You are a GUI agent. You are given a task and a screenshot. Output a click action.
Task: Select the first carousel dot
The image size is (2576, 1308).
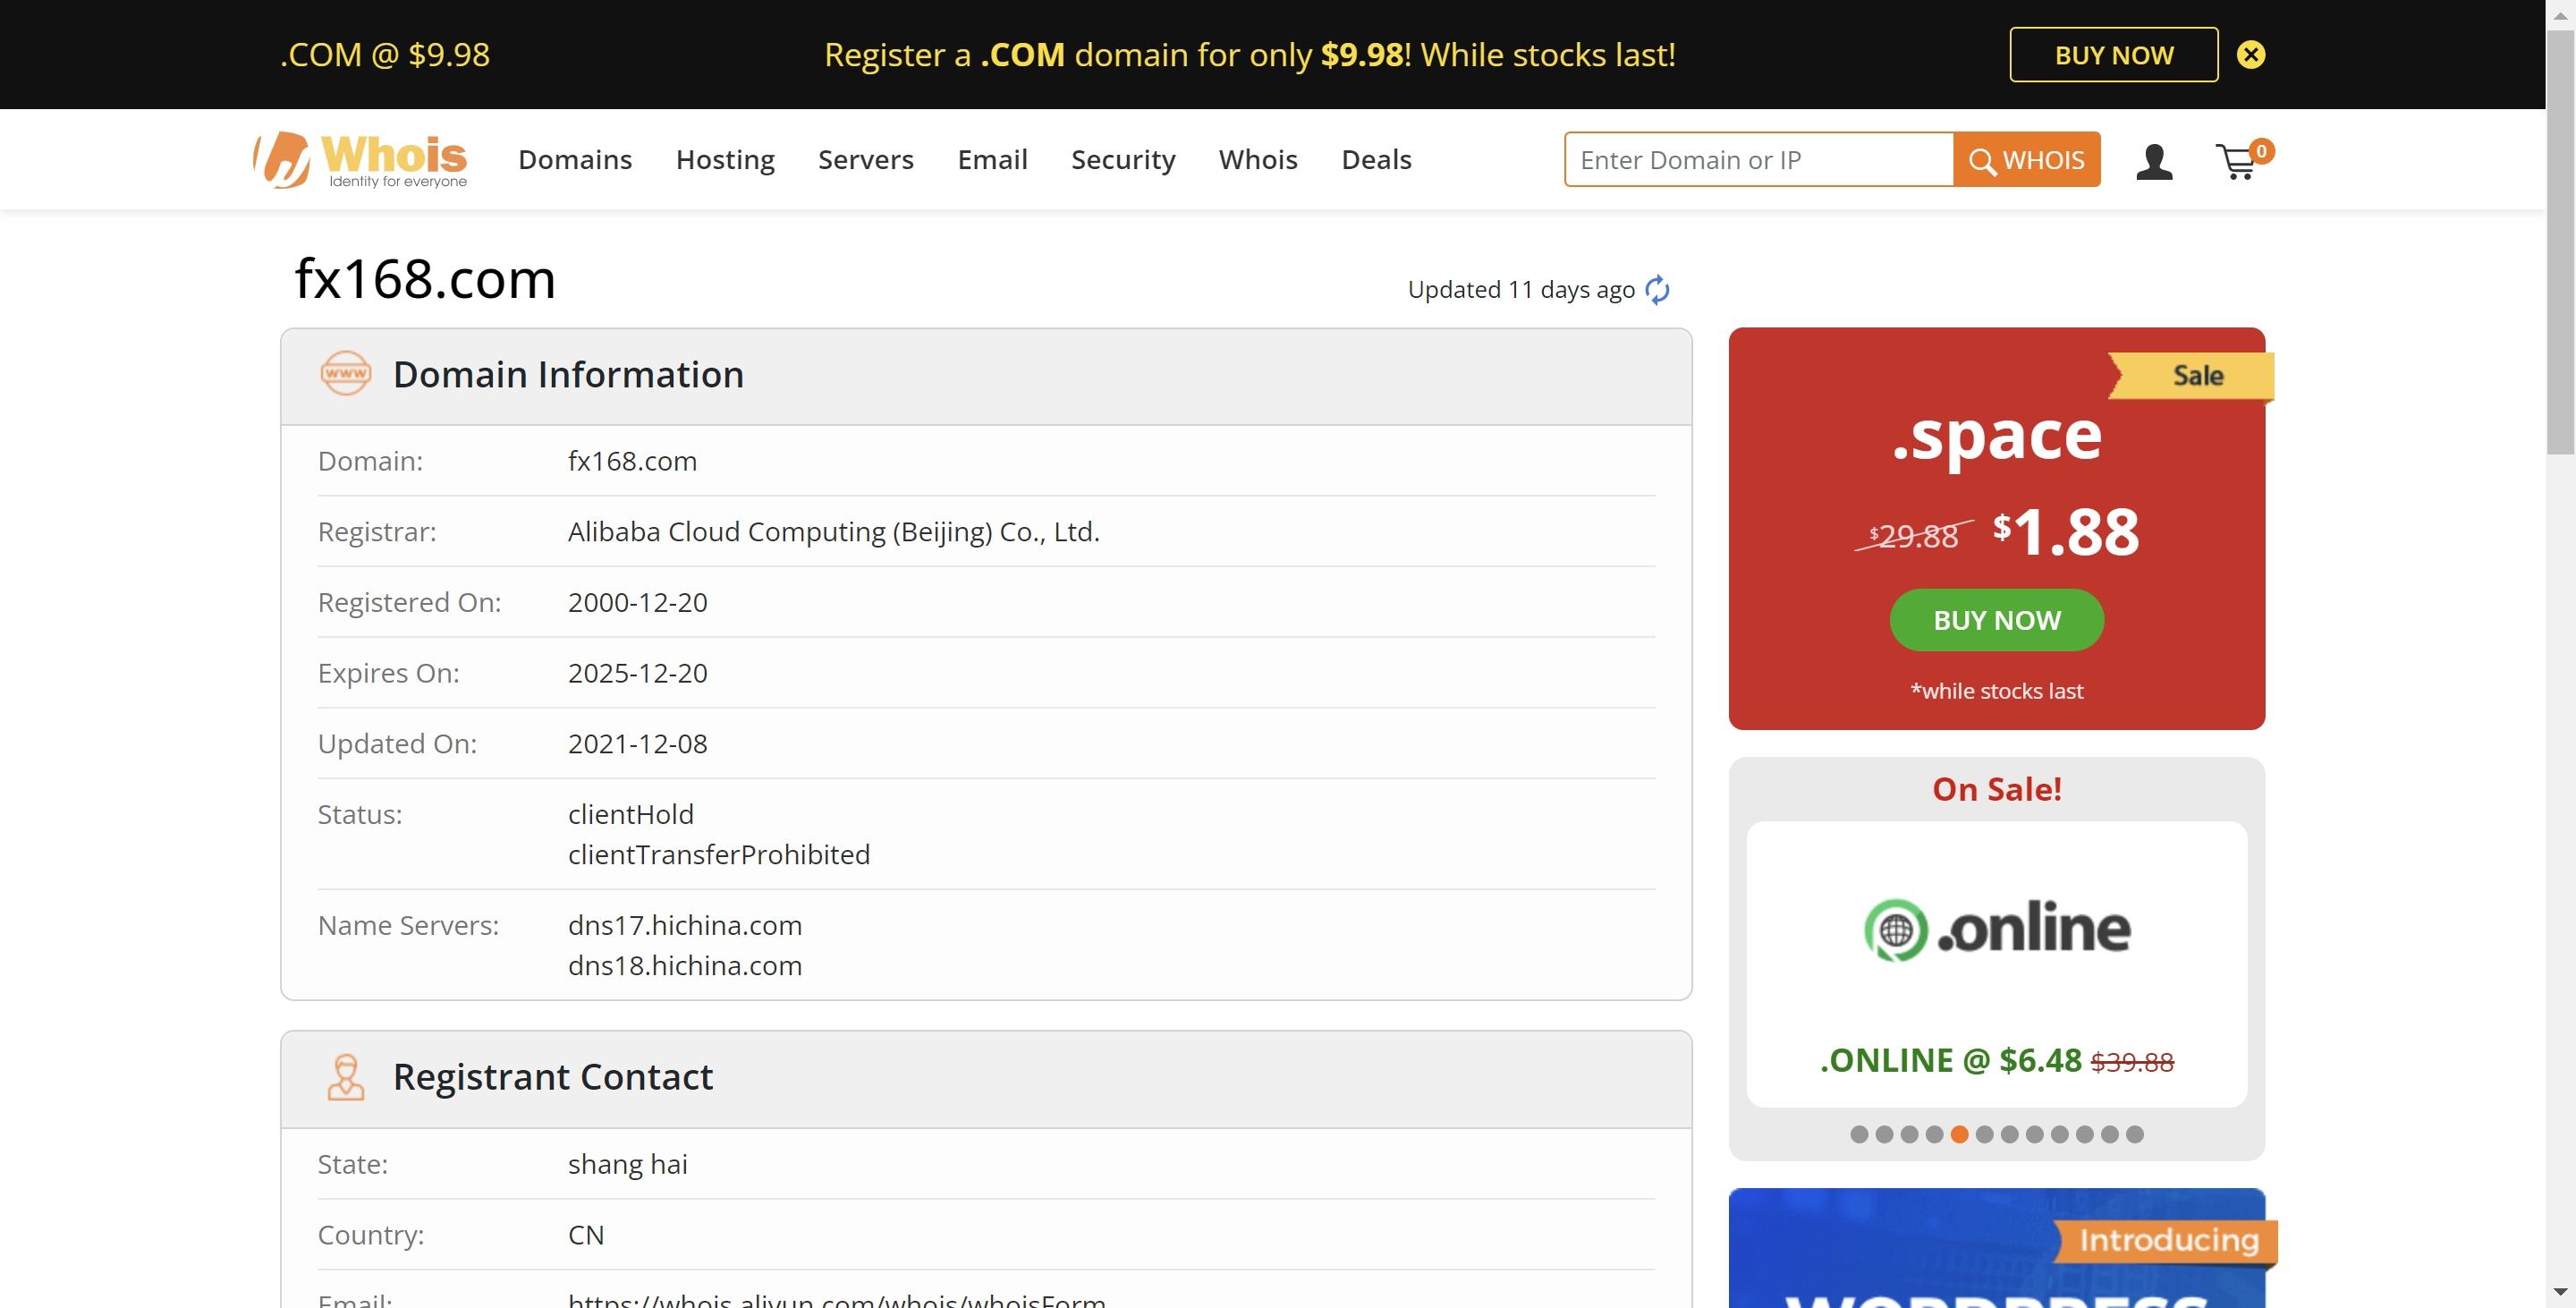(x=1859, y=1134)
